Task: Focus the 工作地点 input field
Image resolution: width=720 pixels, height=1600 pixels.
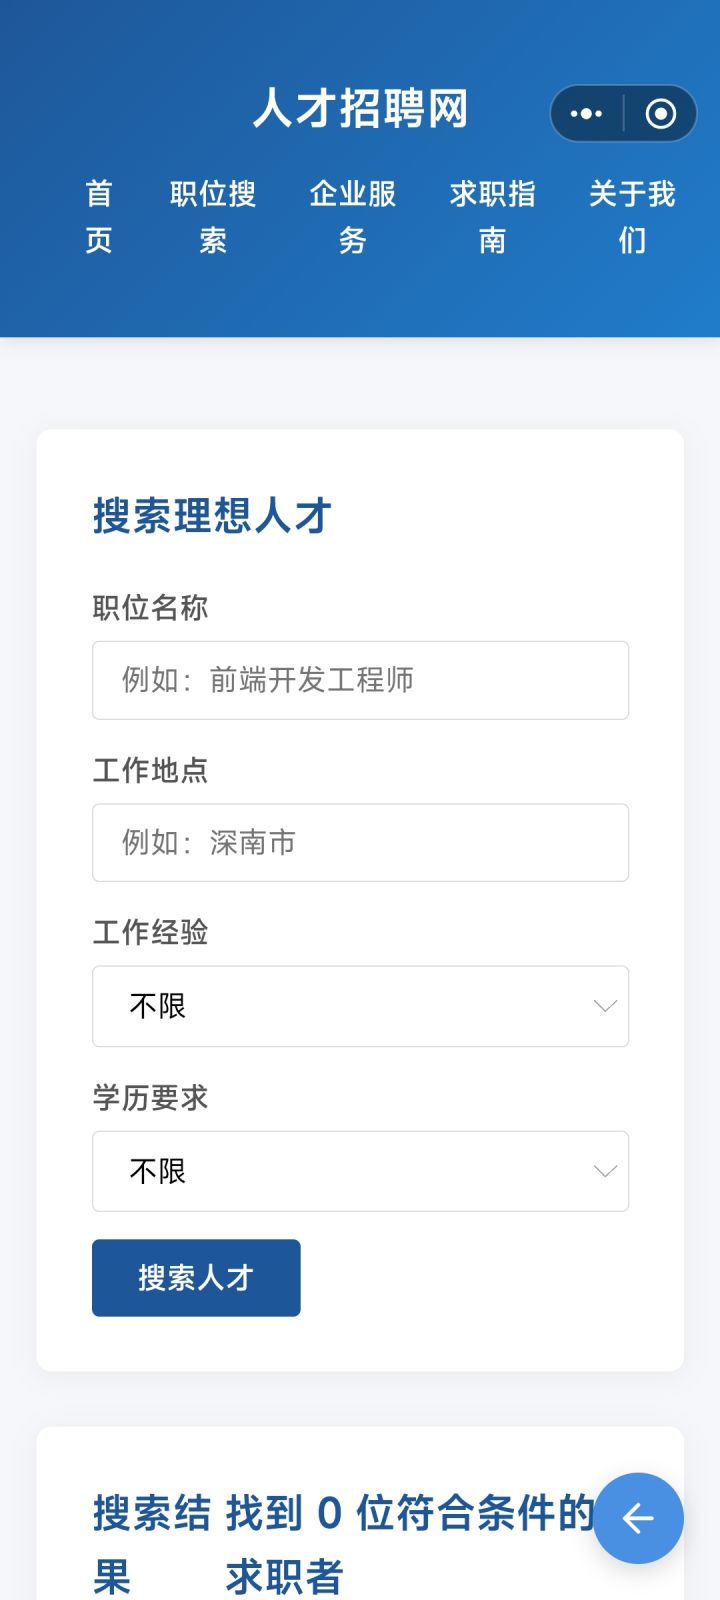Action: click(360, 843)
